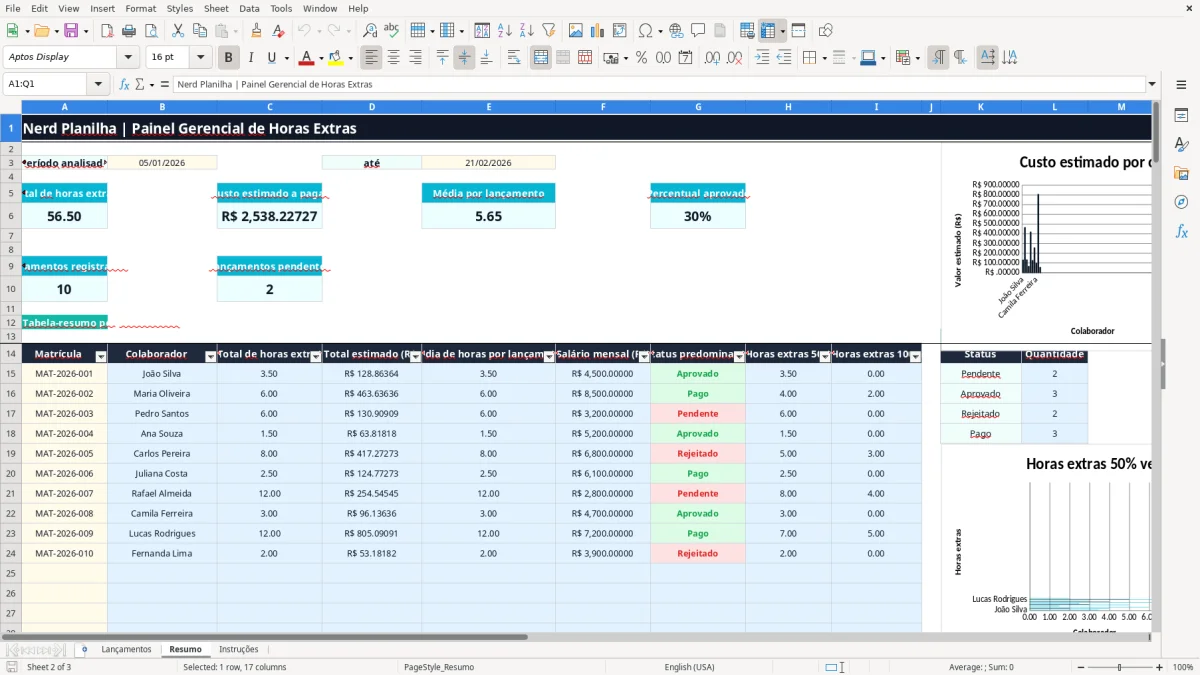Screen dimensions: 1200x675
Task: Click Increase Indent icon
Action: [x=762, y=58]
